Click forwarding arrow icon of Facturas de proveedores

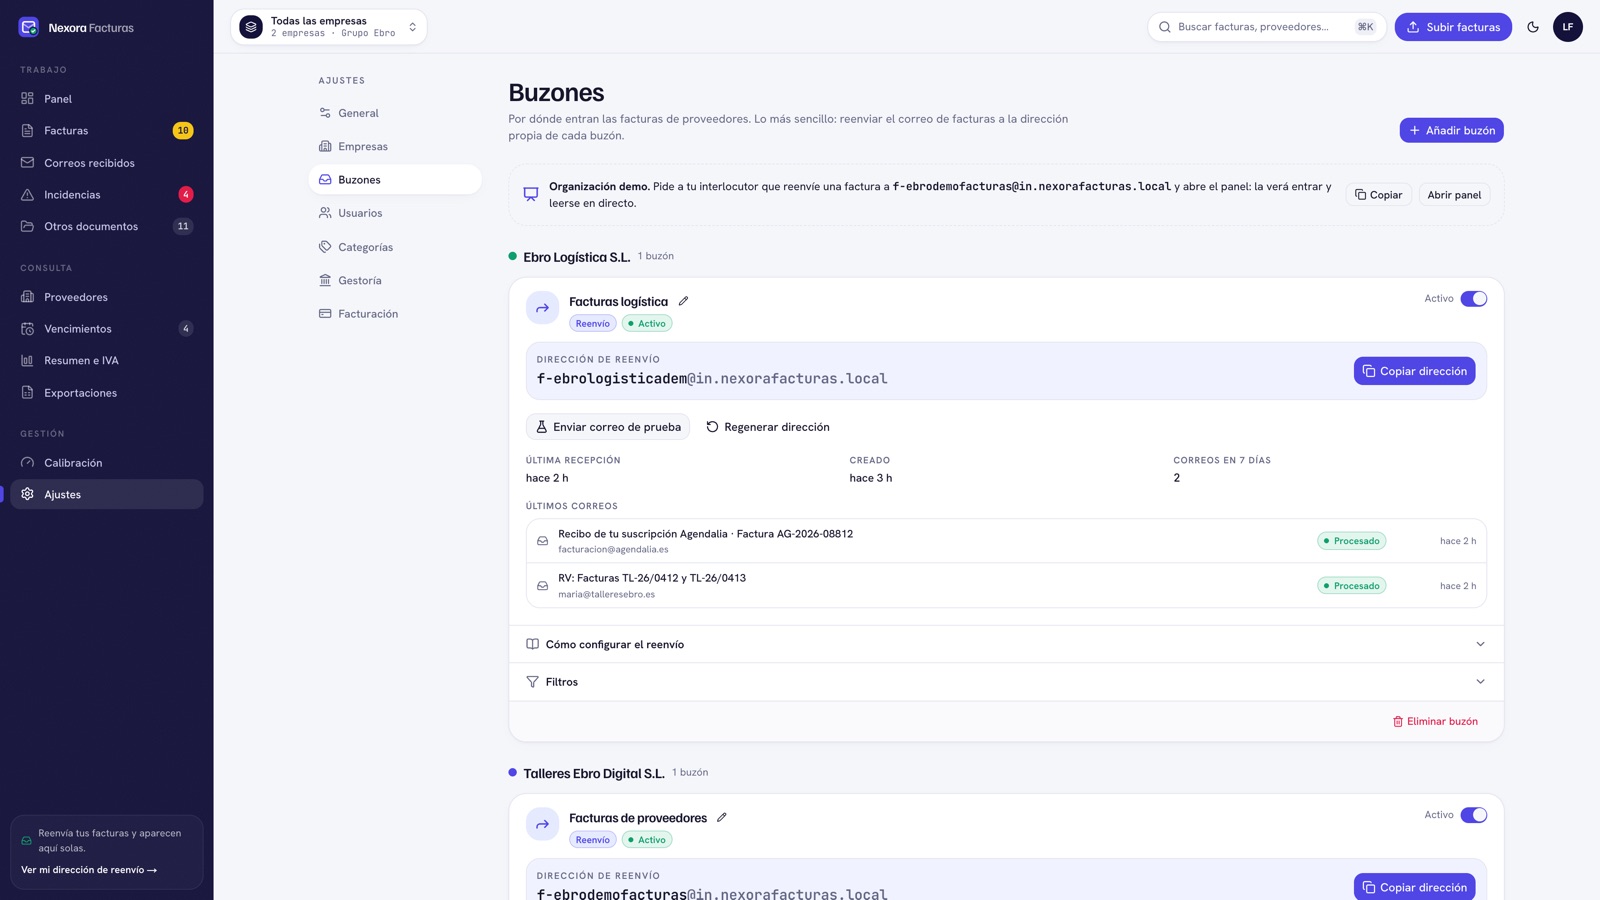click(542, 824)
